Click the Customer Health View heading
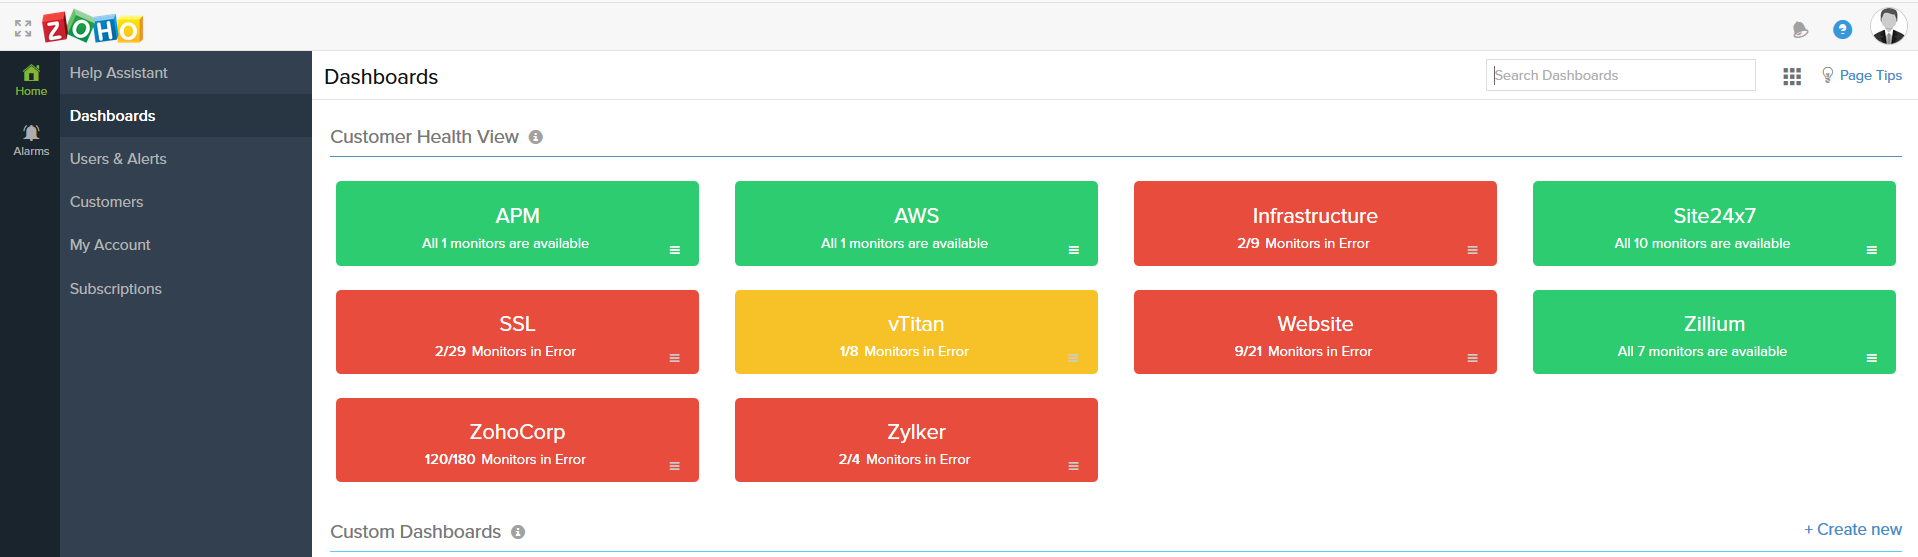 (424, 137)
